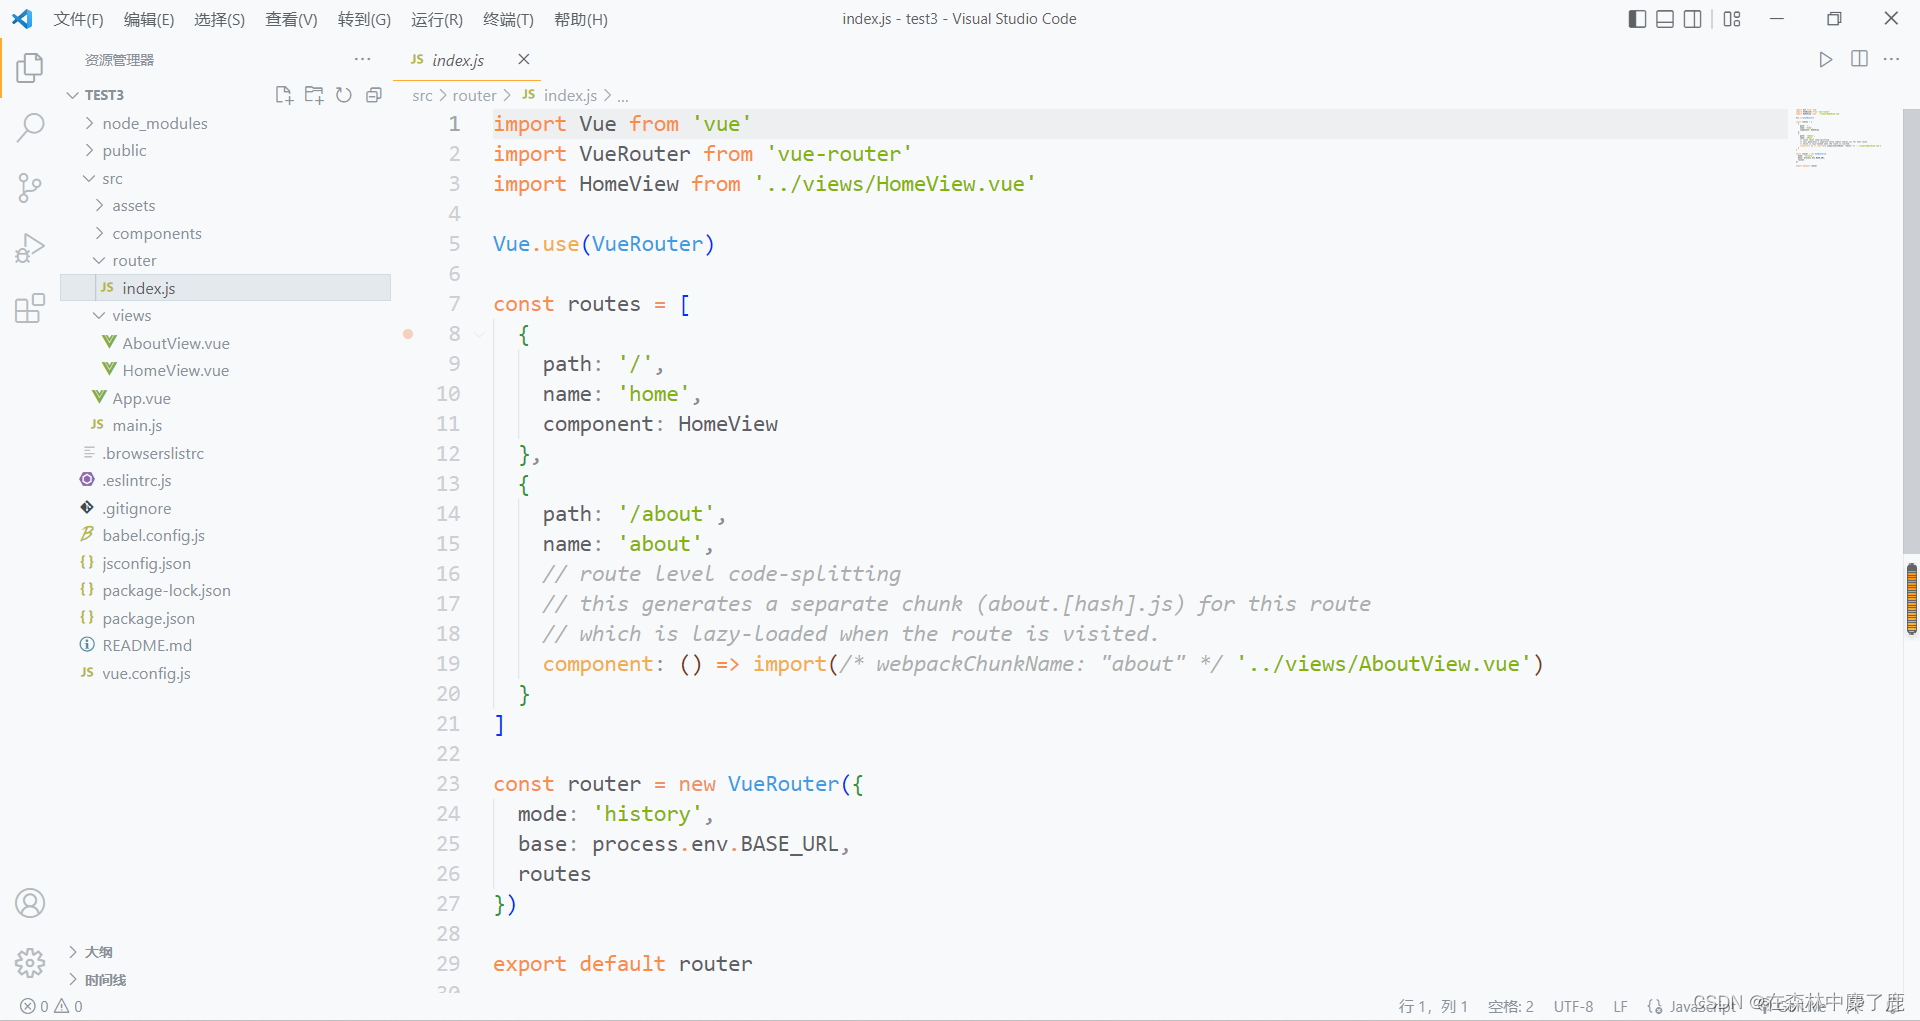
Task: Click index.js breadcrumb segment
Action: coord(560,96)
